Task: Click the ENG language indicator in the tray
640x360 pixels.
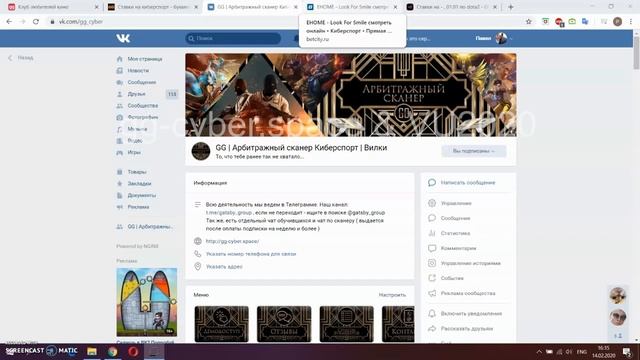Action: click(582, 351)
